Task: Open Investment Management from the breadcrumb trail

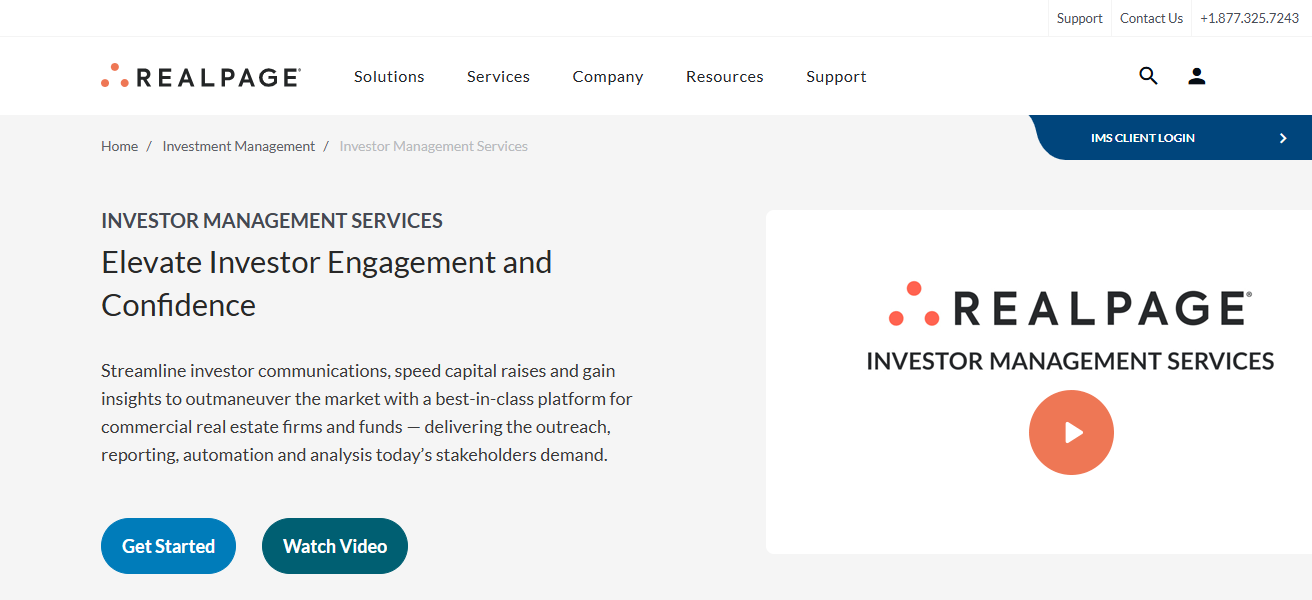Action: (x=238, y=145)
